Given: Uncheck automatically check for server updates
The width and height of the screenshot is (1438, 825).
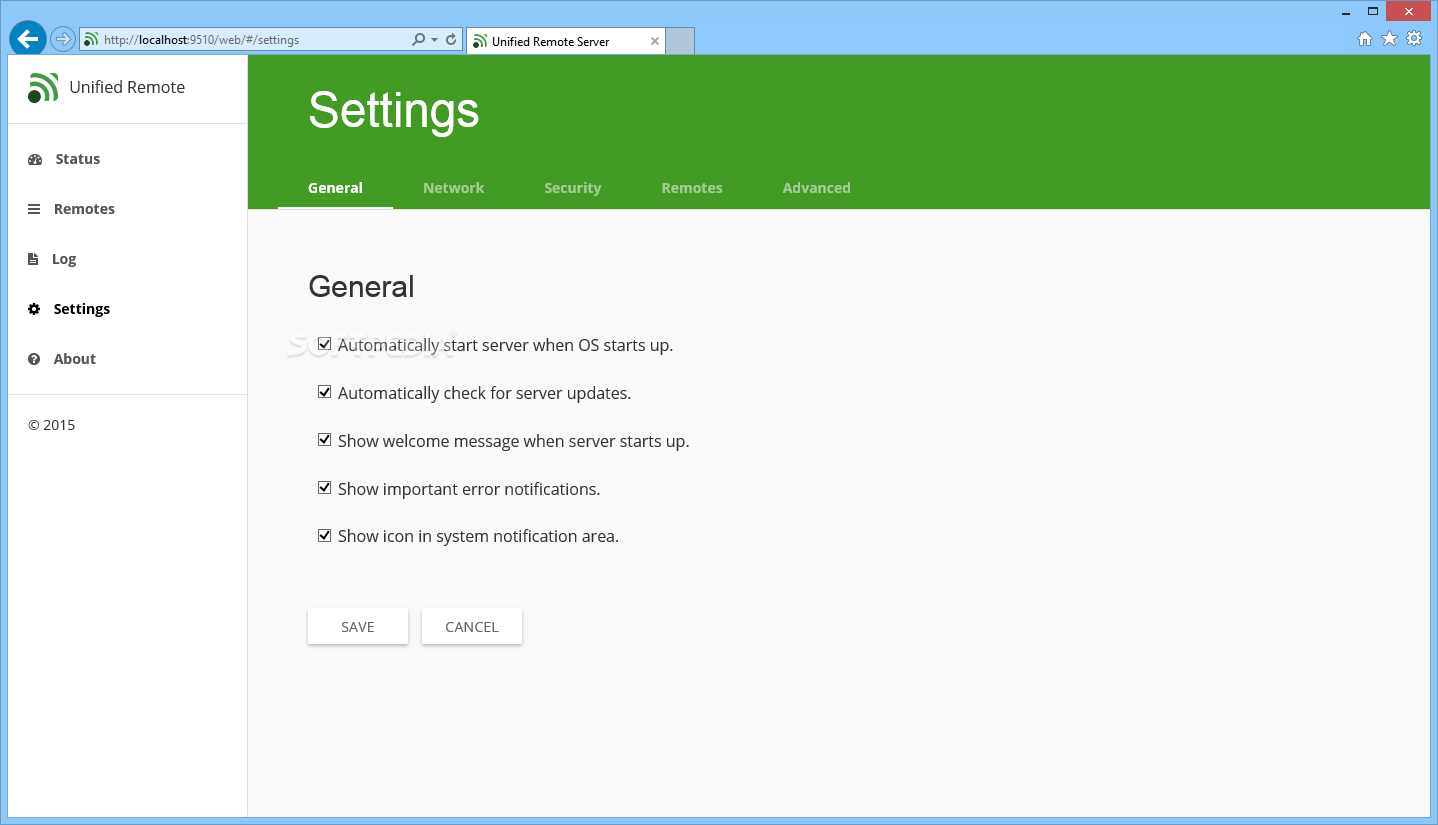Looking at the screenshot, I should [x=324, y=392].
